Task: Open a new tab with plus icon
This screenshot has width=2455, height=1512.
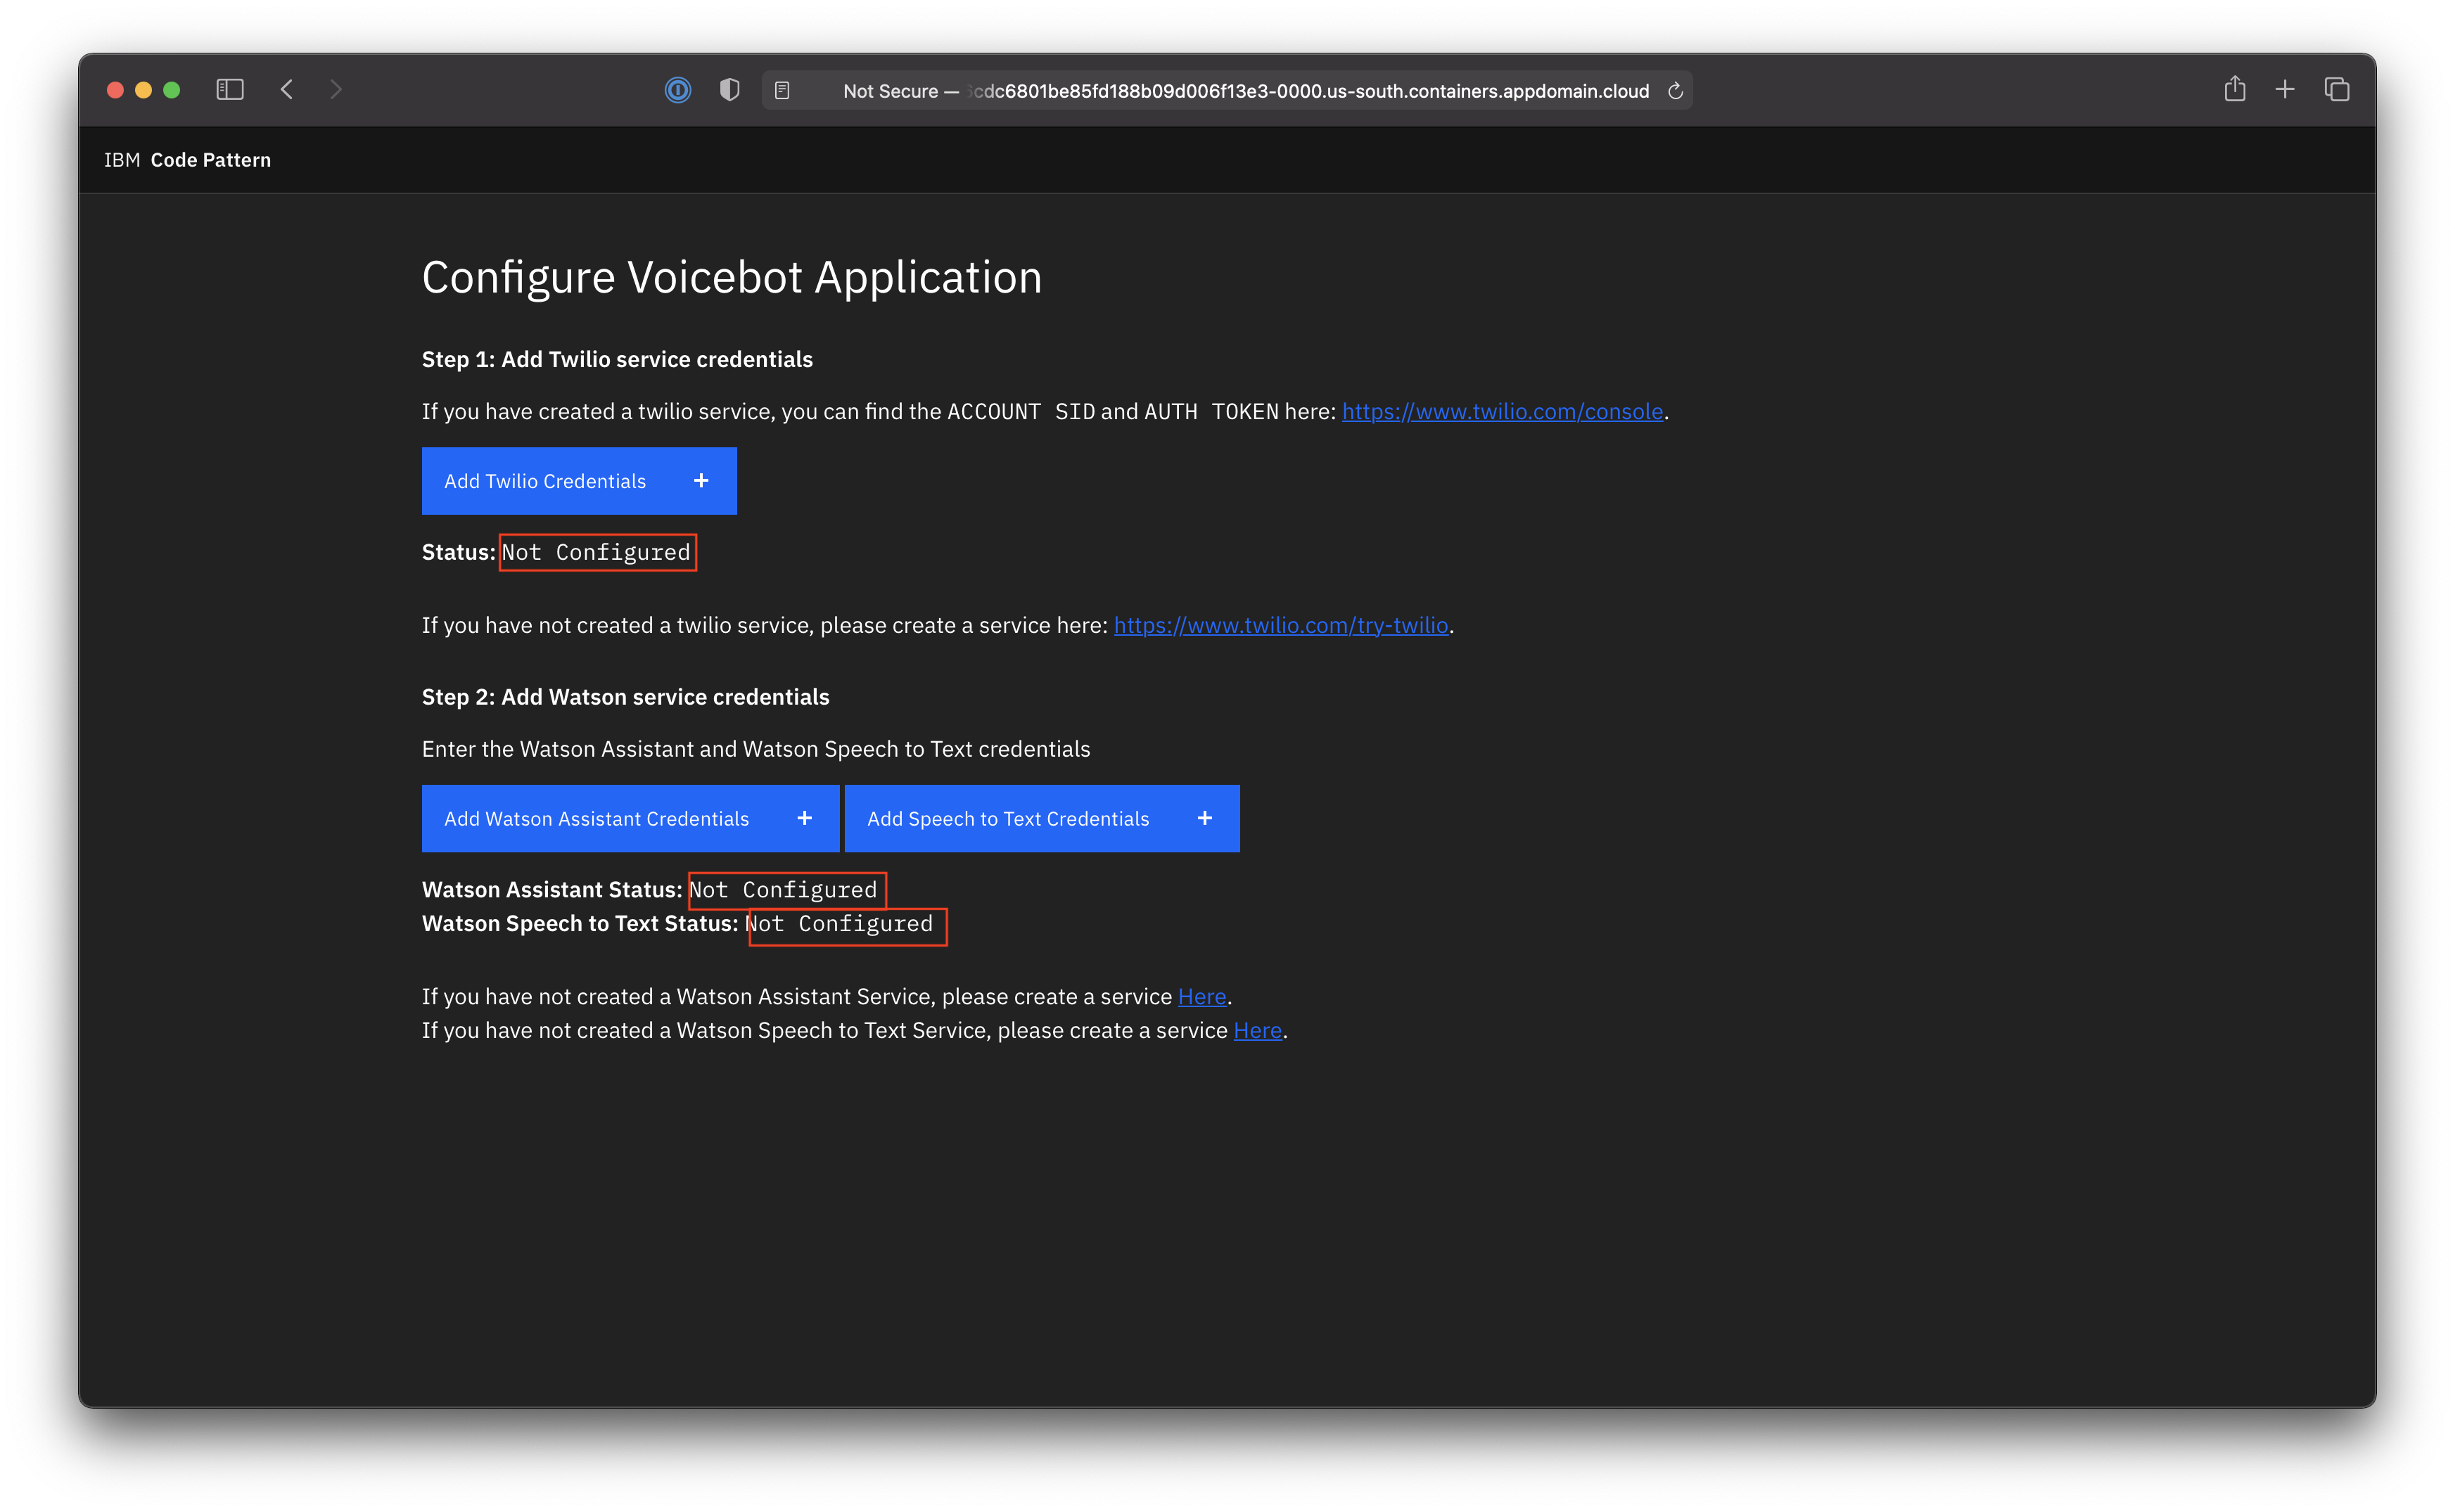Action: click(2285, 90)
